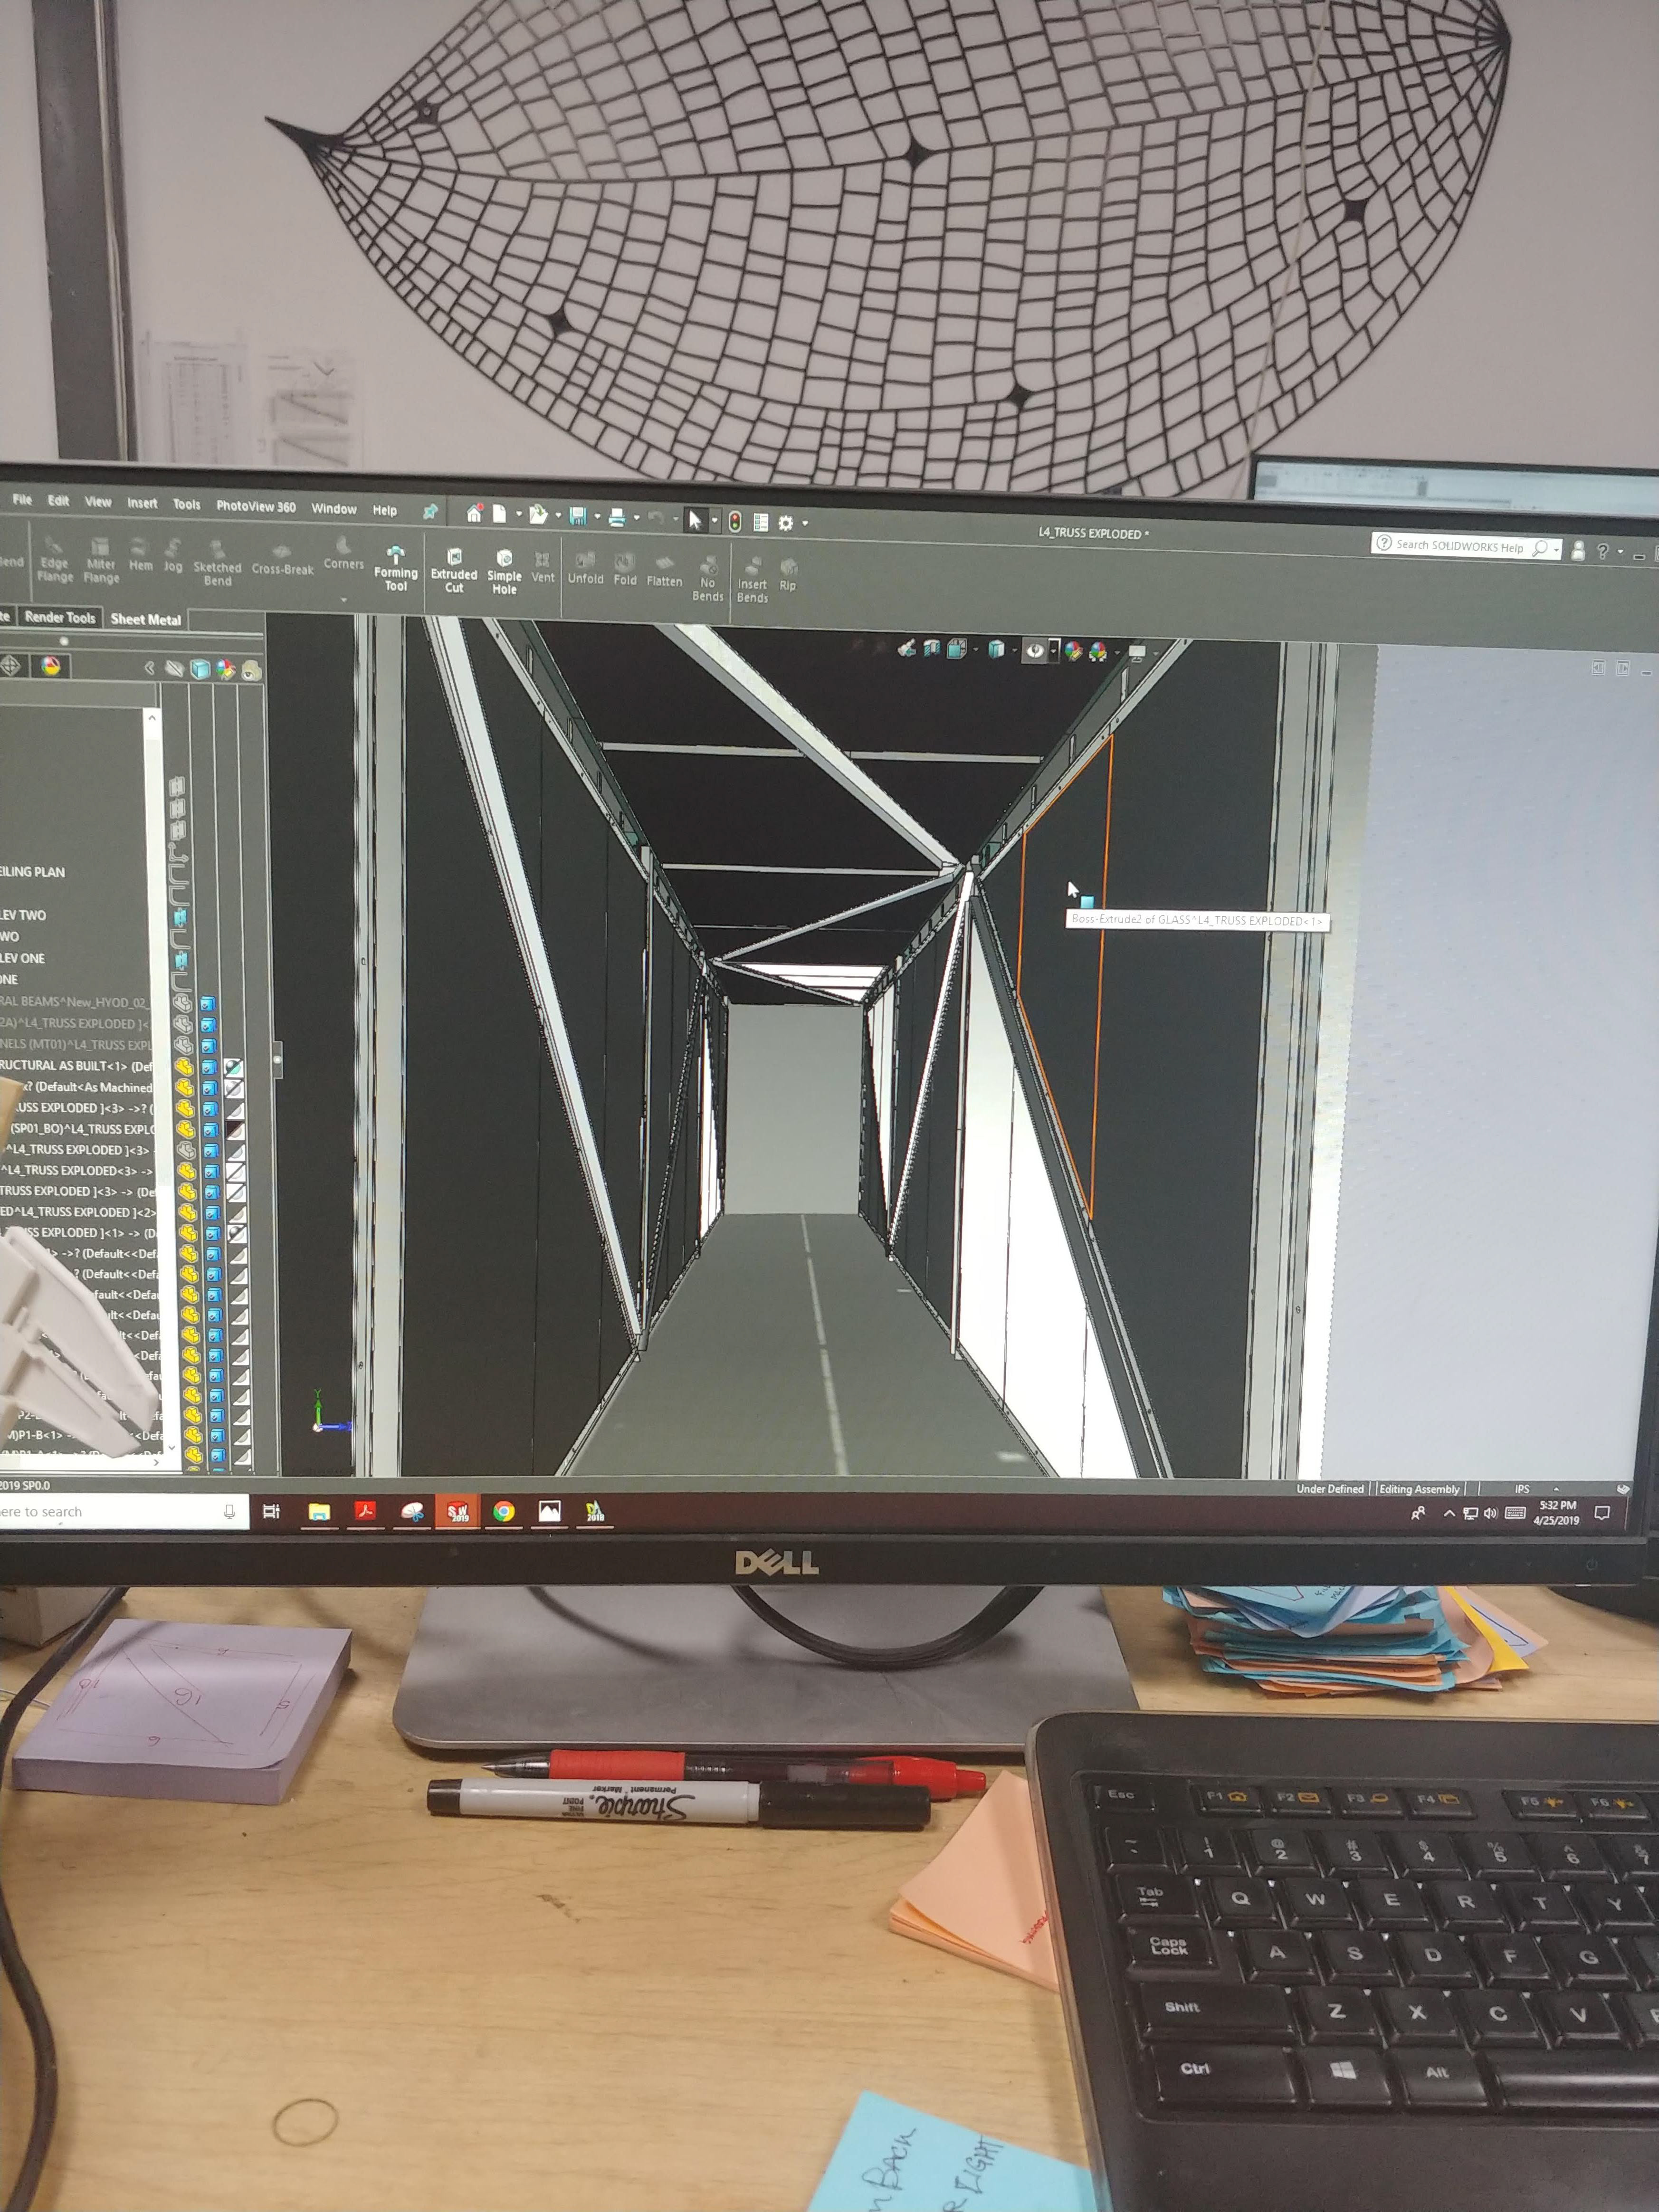Select the Simple Hole tool
Image resolution: width=1659 pixels, height=2212 pixels.
pos(504,573)
